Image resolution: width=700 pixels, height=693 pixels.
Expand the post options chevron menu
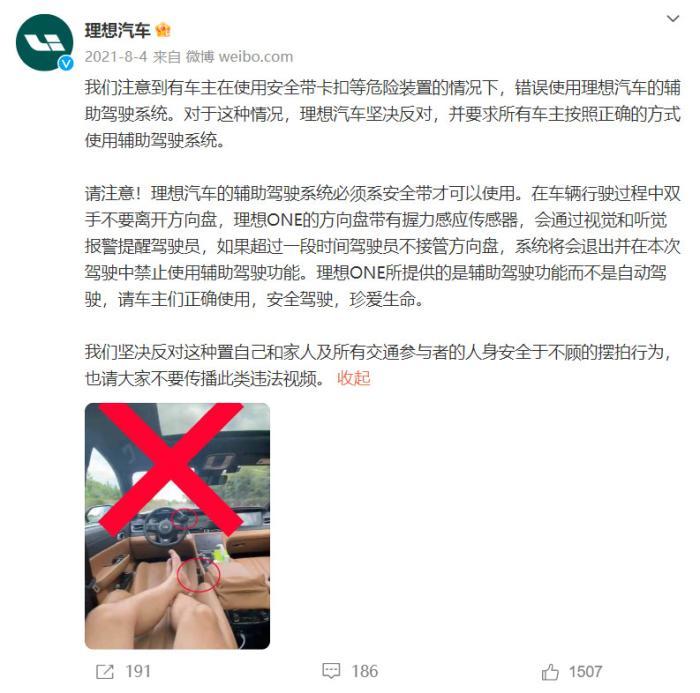(673, 18)
